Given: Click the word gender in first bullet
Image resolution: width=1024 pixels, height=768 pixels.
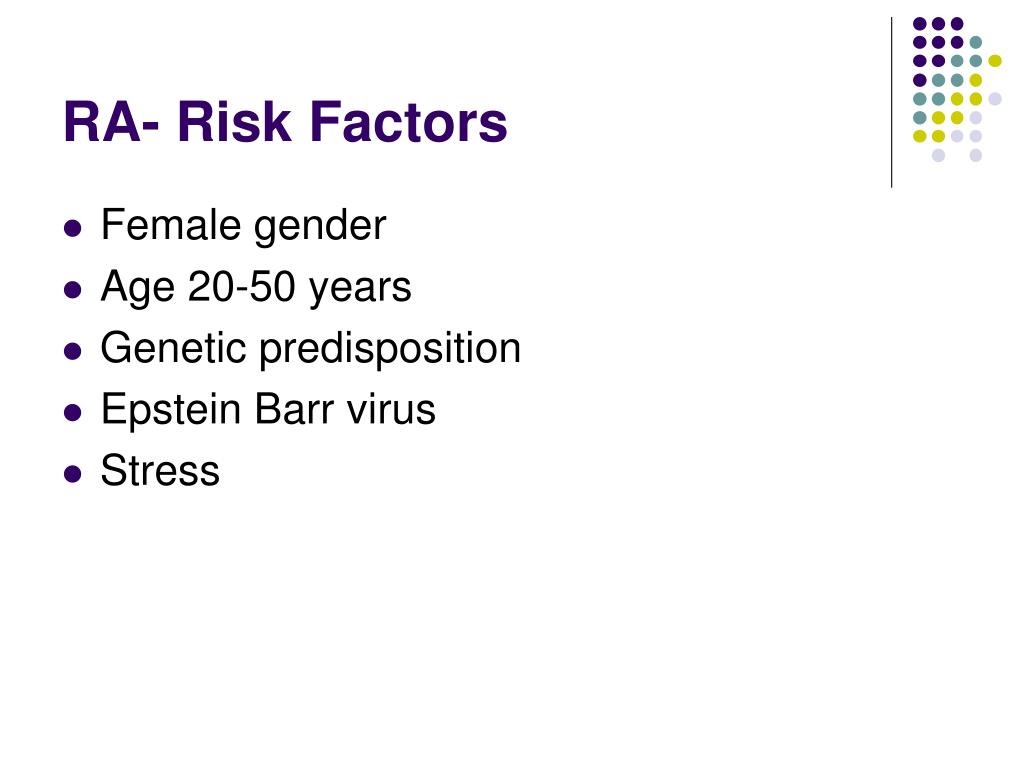Looking at the screenshot, I should coord(320,227).
